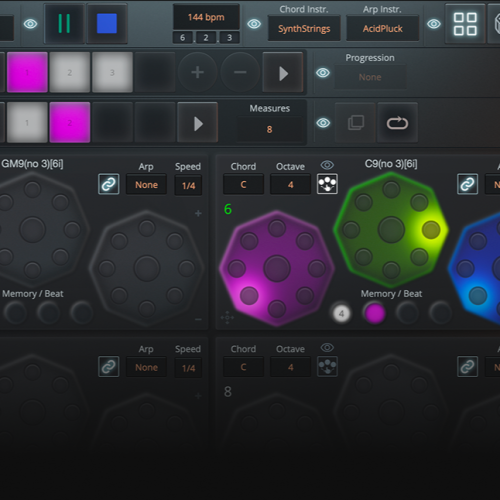Image resolution: width=500 pixels, height=500 pixels.
Task: Click the 144 bpm tempo field
Action: coord(206,17)
